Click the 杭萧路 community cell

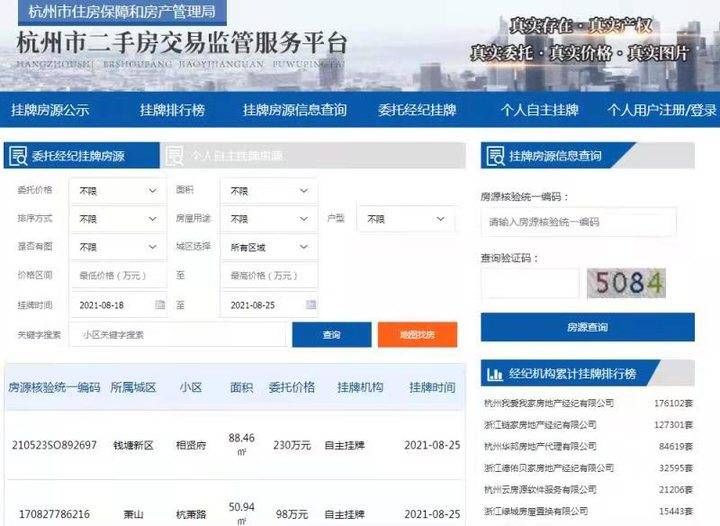click(191, 514)
